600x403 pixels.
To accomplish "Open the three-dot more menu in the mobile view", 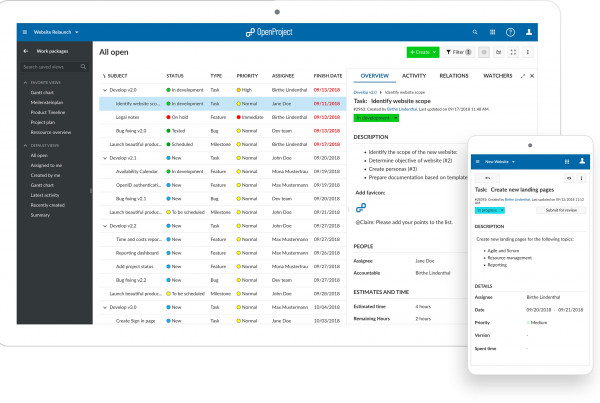I will [x=581, y=178].
